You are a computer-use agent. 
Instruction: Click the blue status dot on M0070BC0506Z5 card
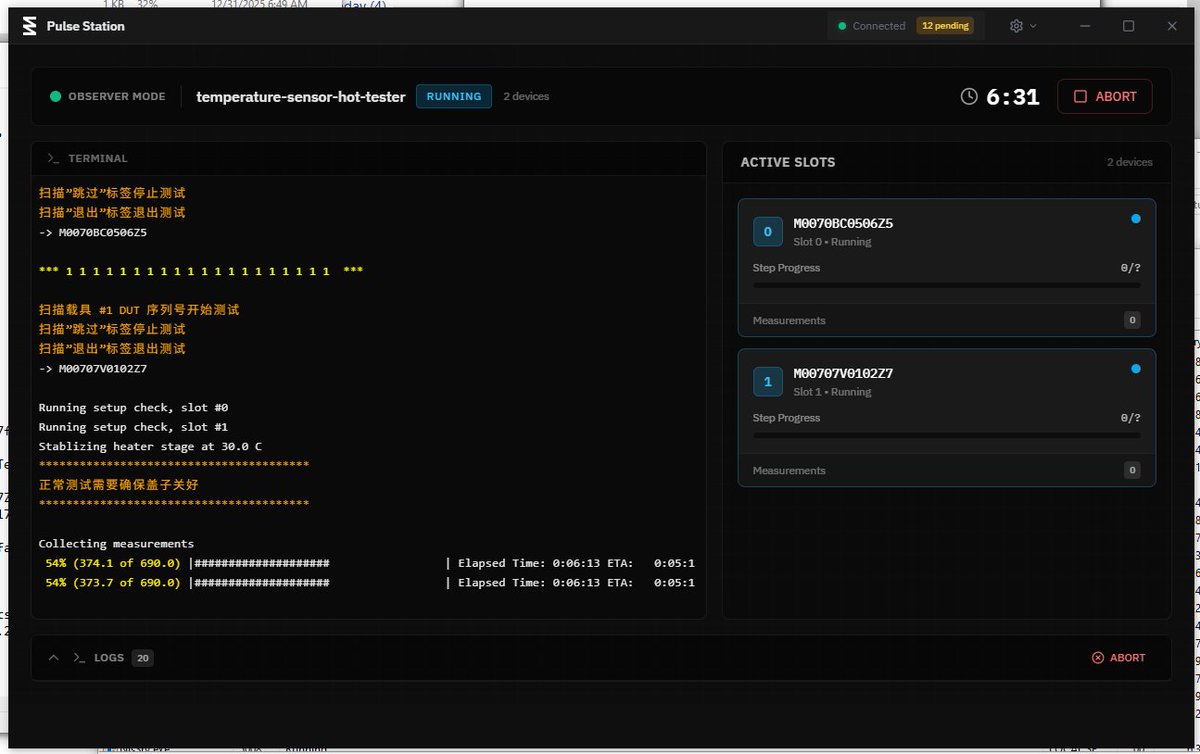(1136, 219)
